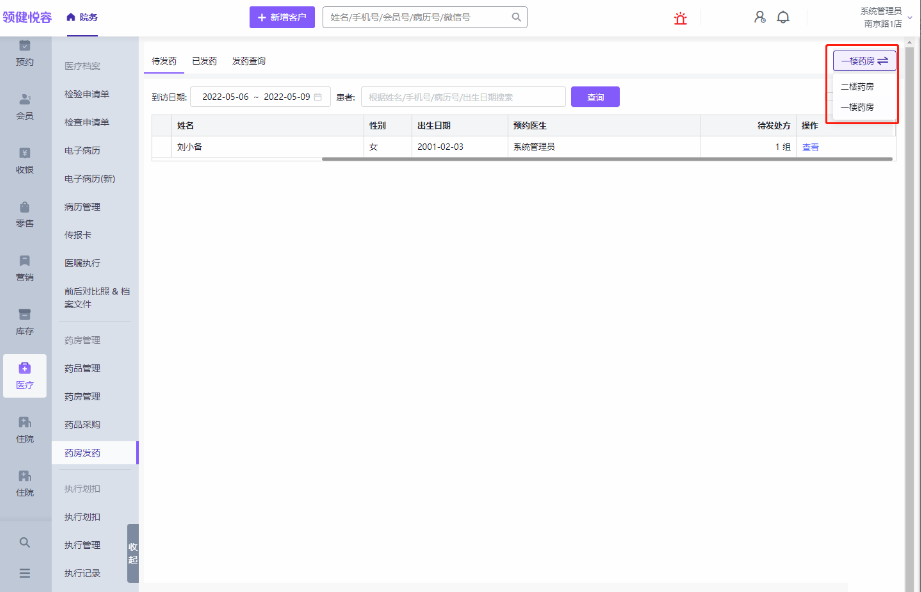The height and width of the screenshot is (592, 921).
Task: Open the 会员 members module
Action: [x=25, y=107]
